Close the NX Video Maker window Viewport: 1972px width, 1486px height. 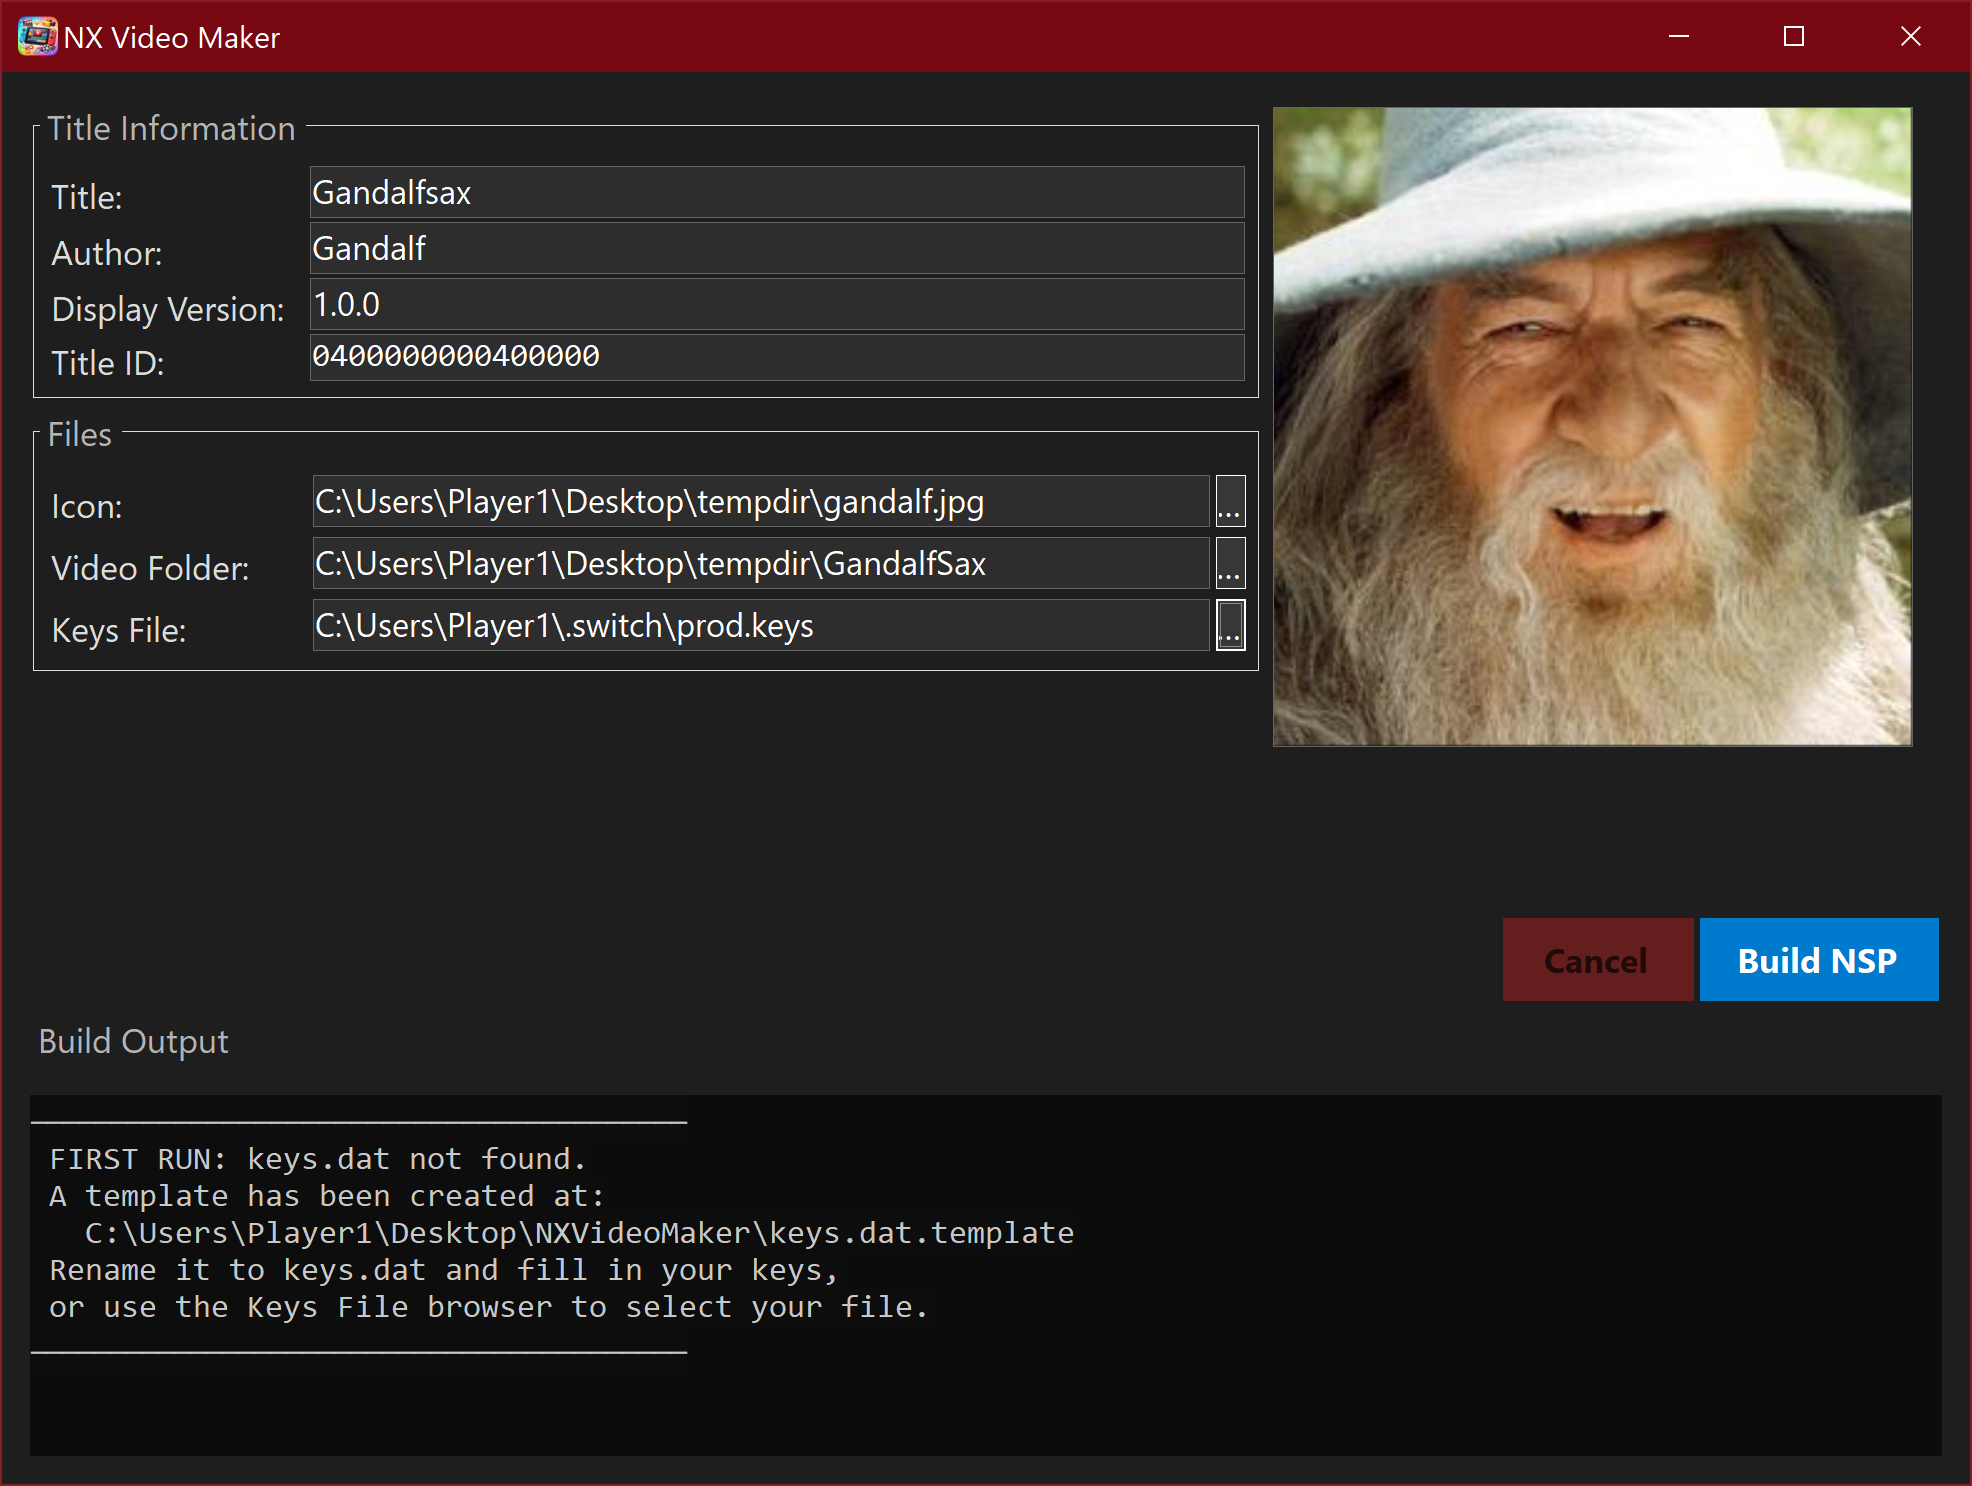coord(1910,37)
